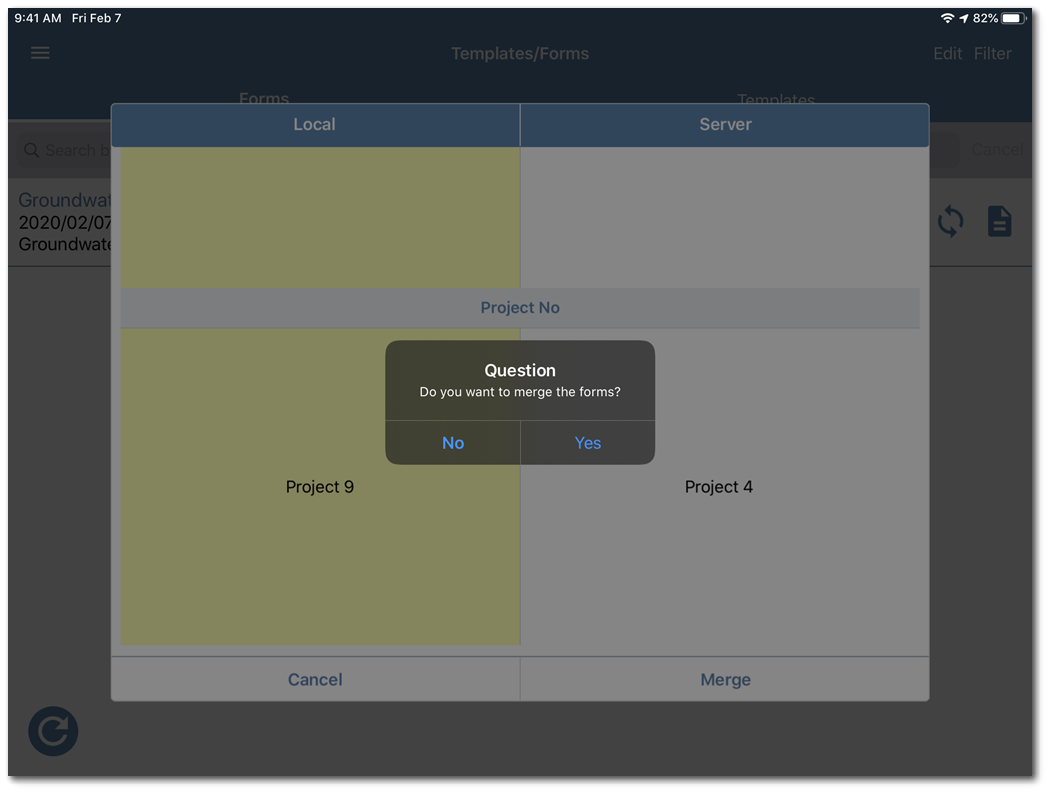1048x792 pixels.
Task: Open the hamburger navigation menu
Action: tap(40, 53)
